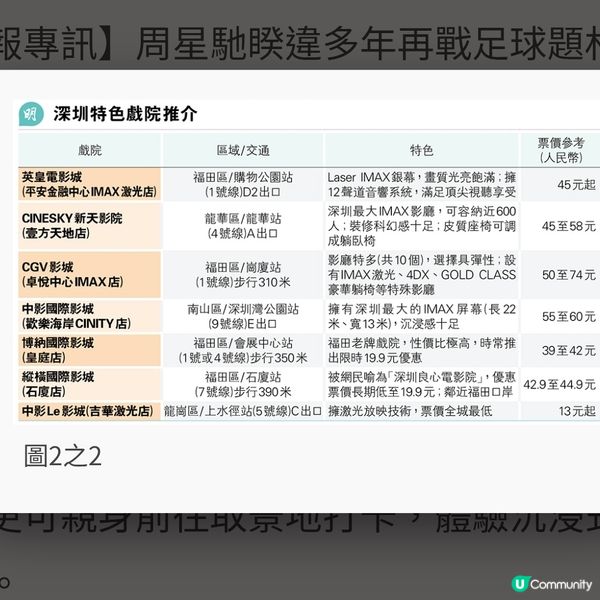Click the 福田區/崗廈站 location cell
Screen dimensions: 600x600
[x=243, y=274]
